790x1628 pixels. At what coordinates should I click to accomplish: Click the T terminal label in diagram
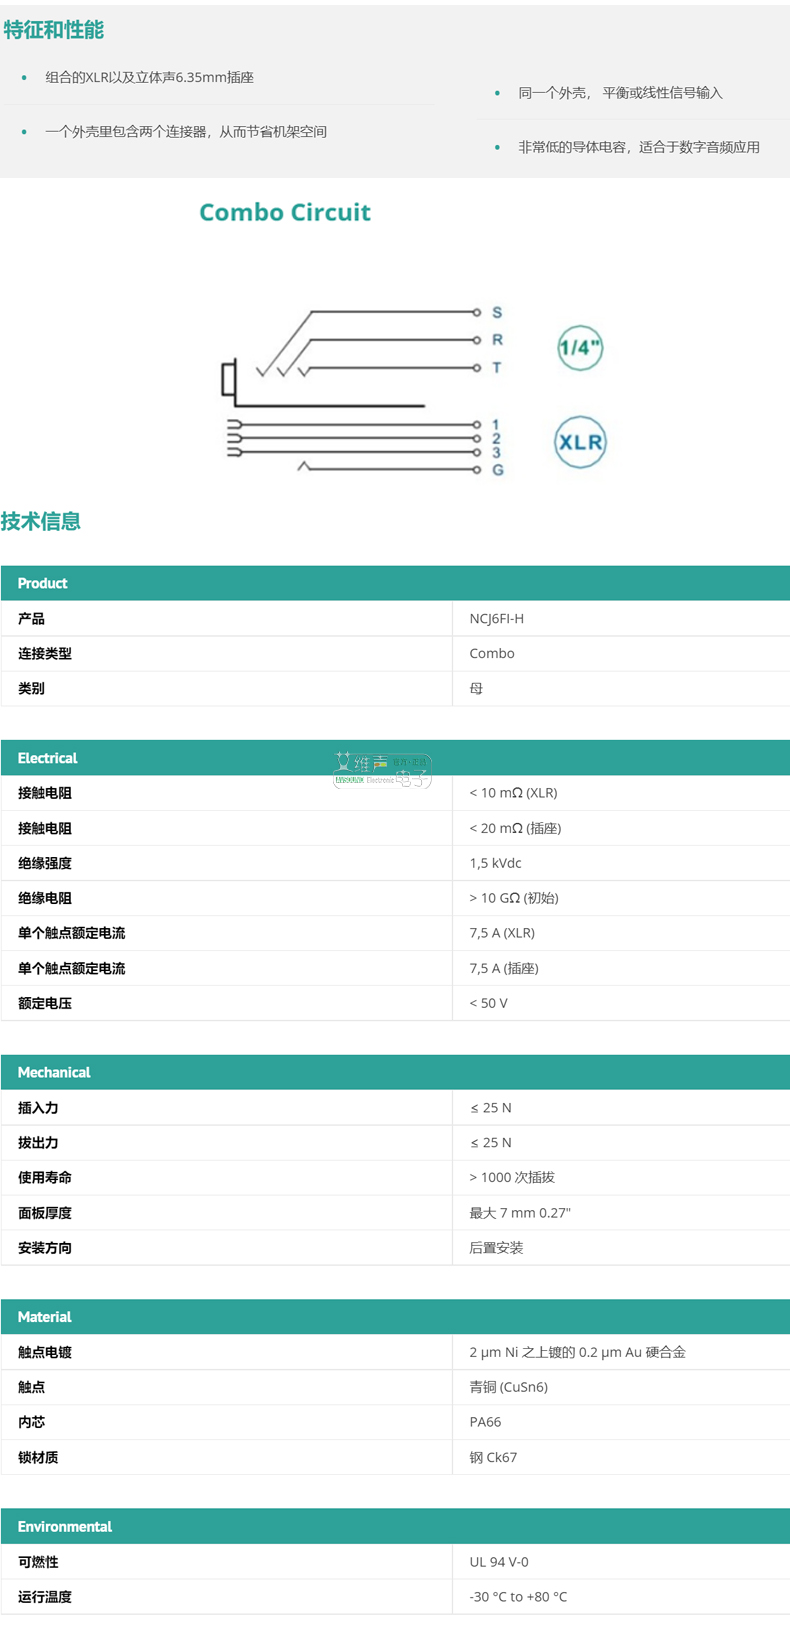497,368
